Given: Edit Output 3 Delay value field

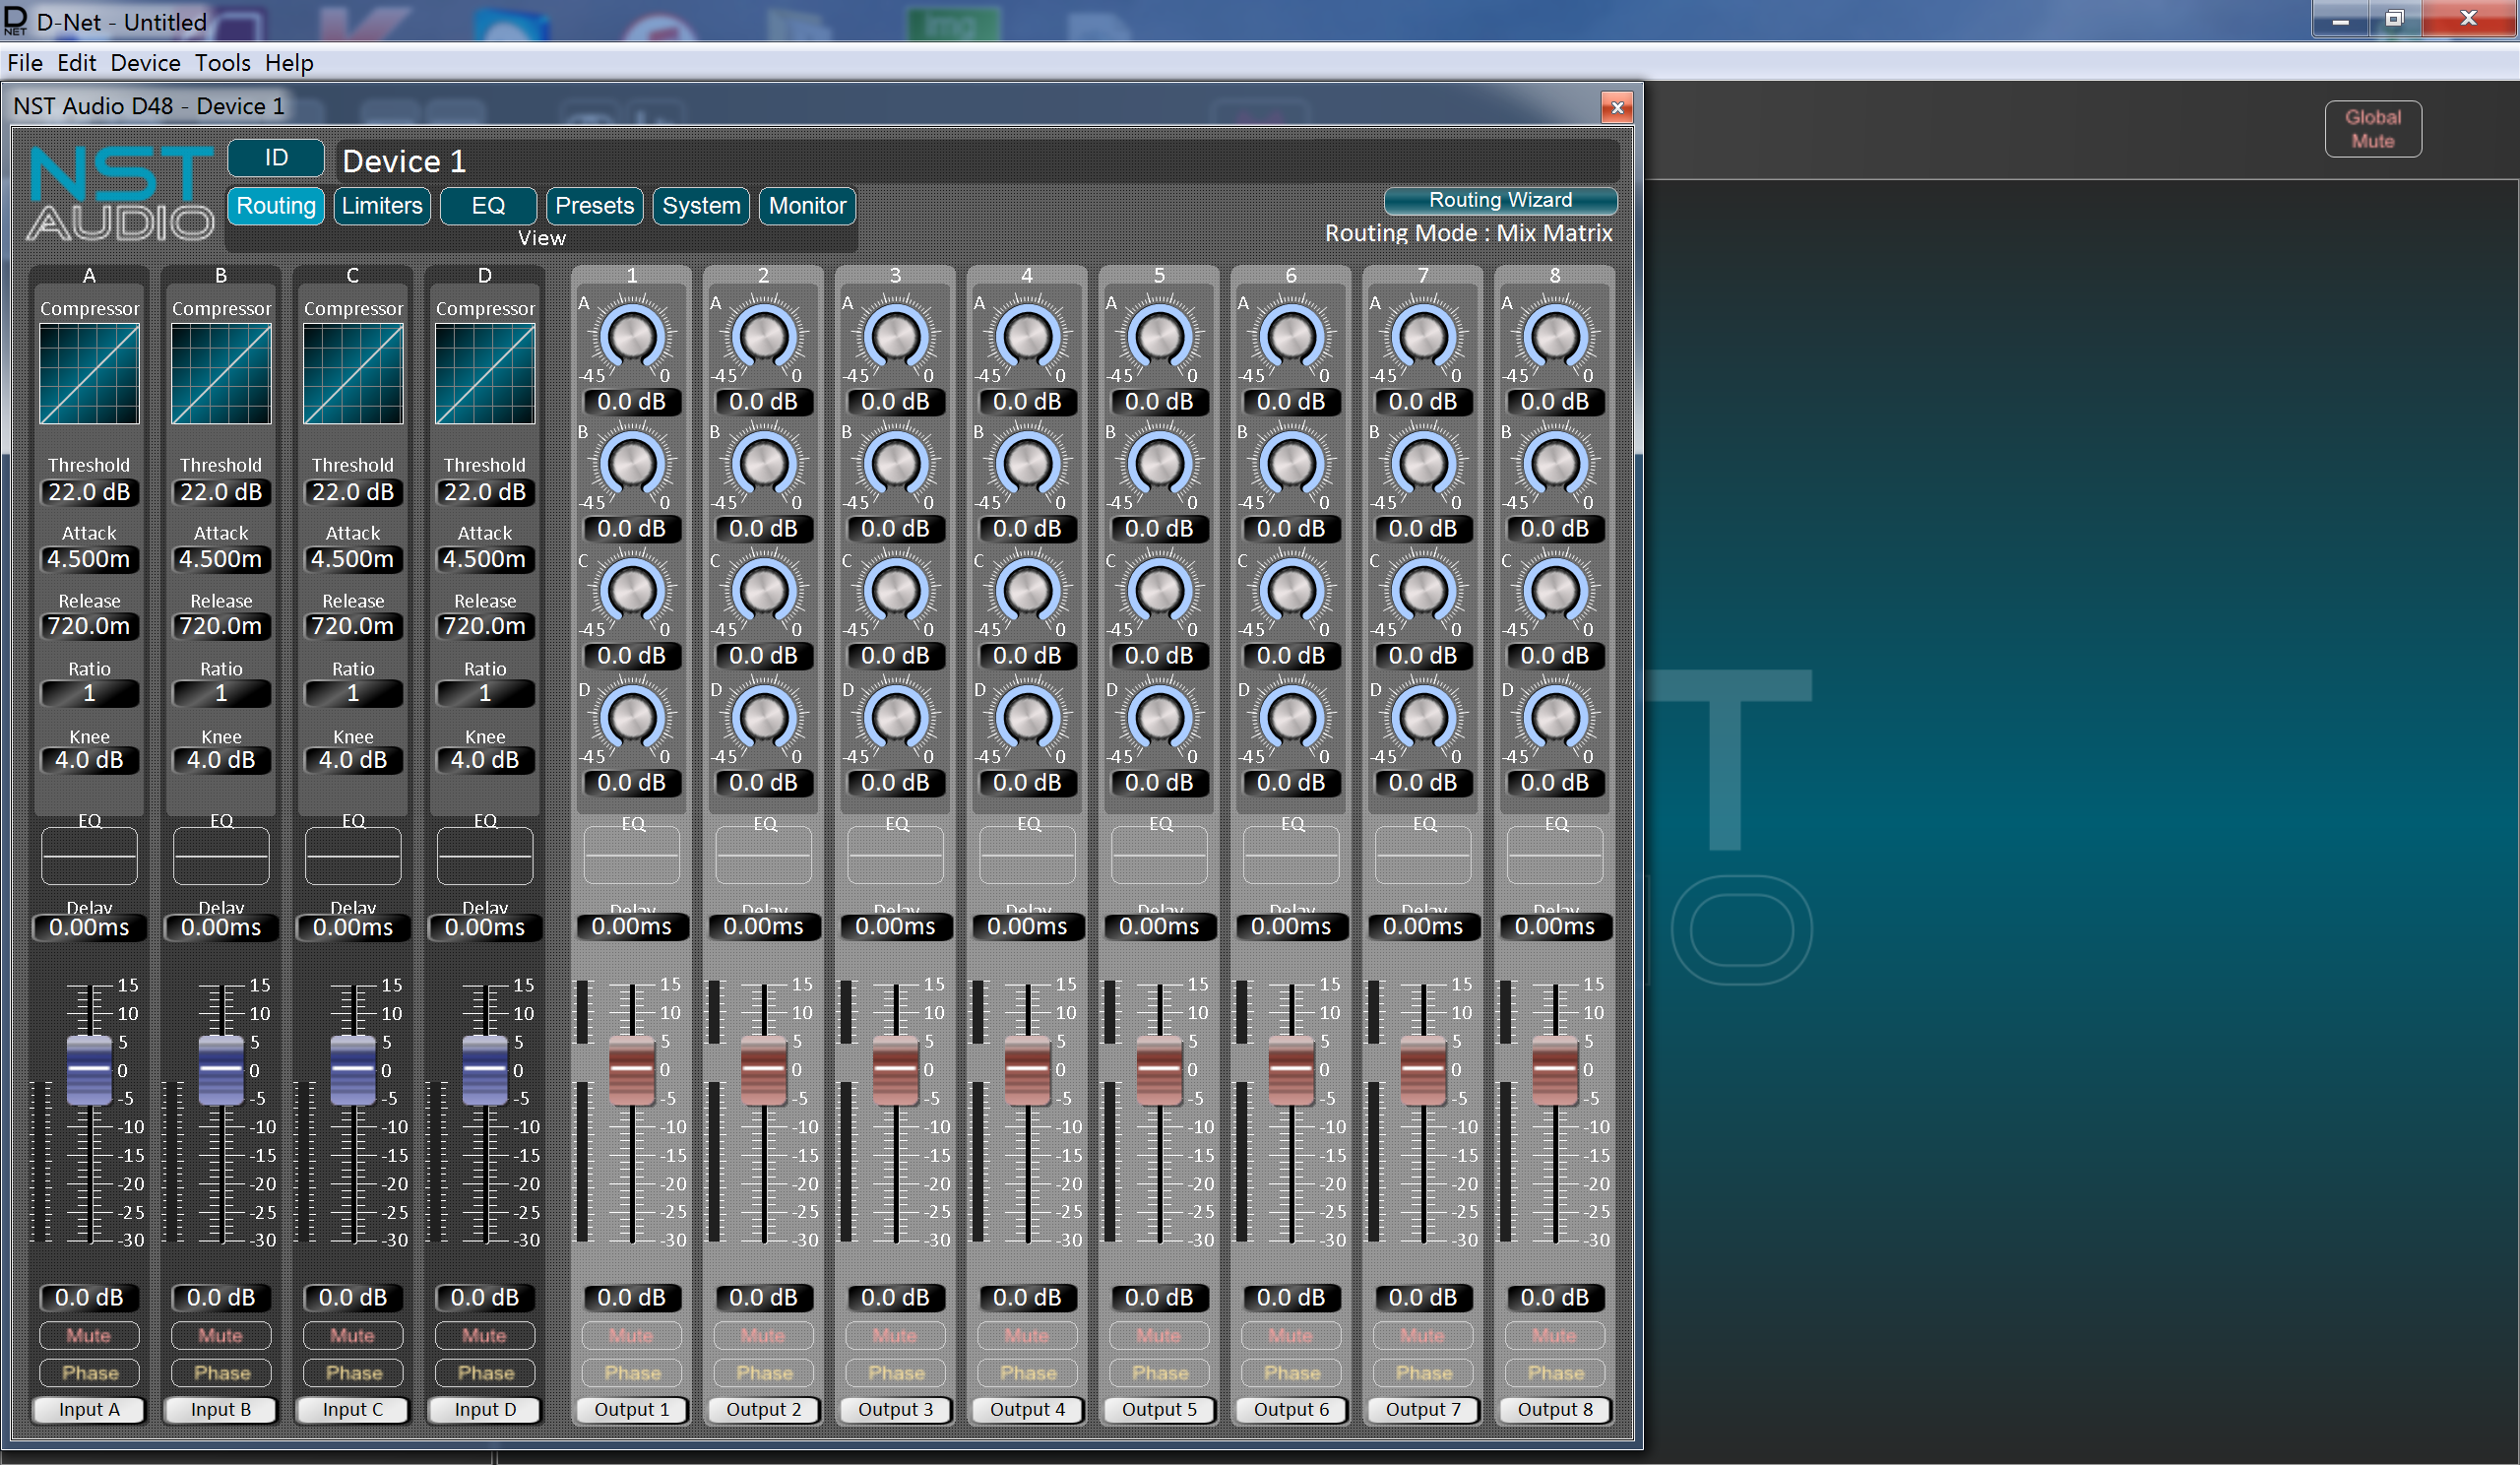Looking at the screenshot, I should point(895,927).
